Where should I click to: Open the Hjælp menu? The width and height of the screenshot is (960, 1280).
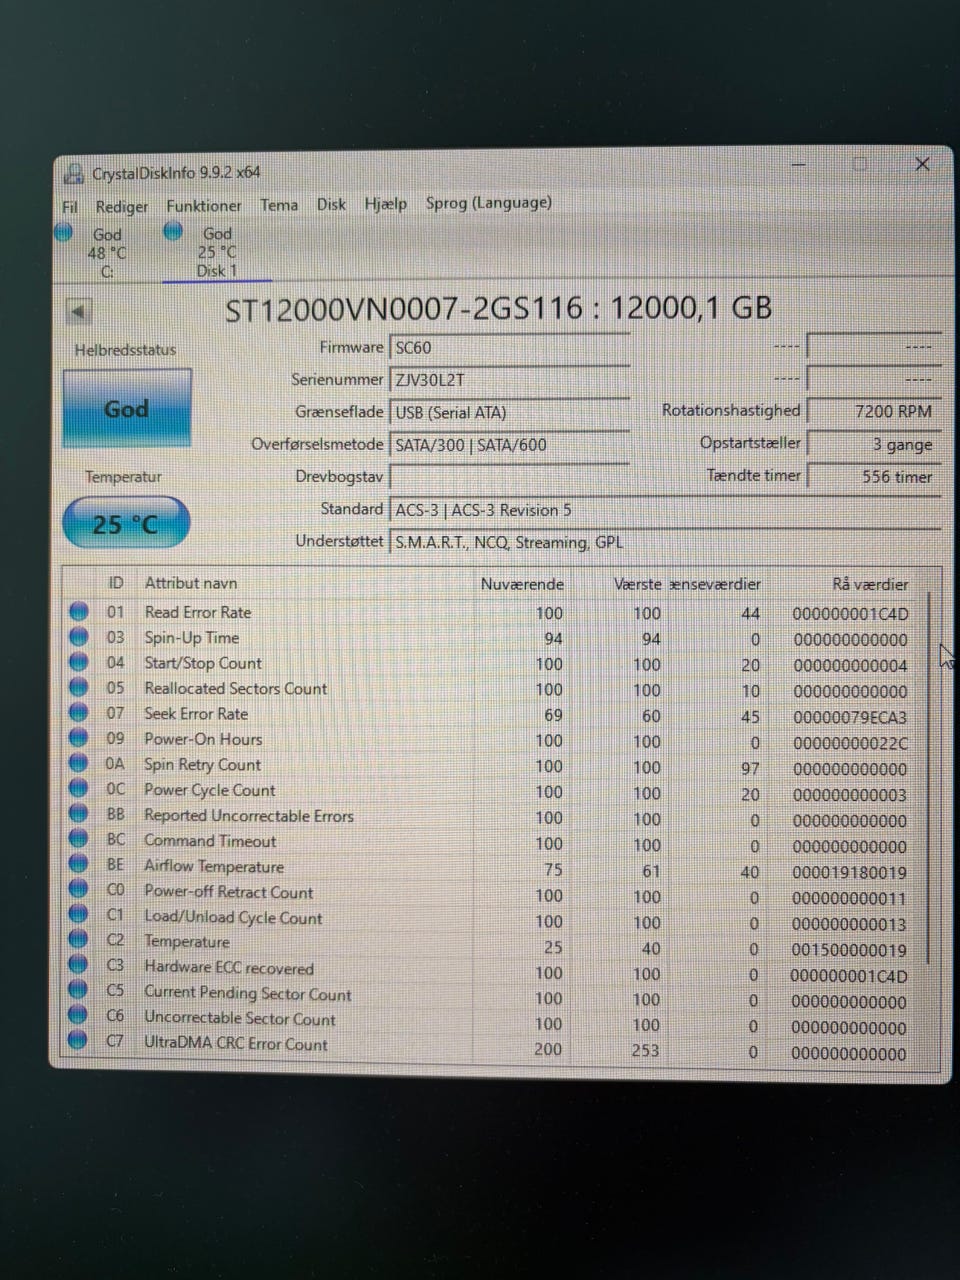coord(385,203)
